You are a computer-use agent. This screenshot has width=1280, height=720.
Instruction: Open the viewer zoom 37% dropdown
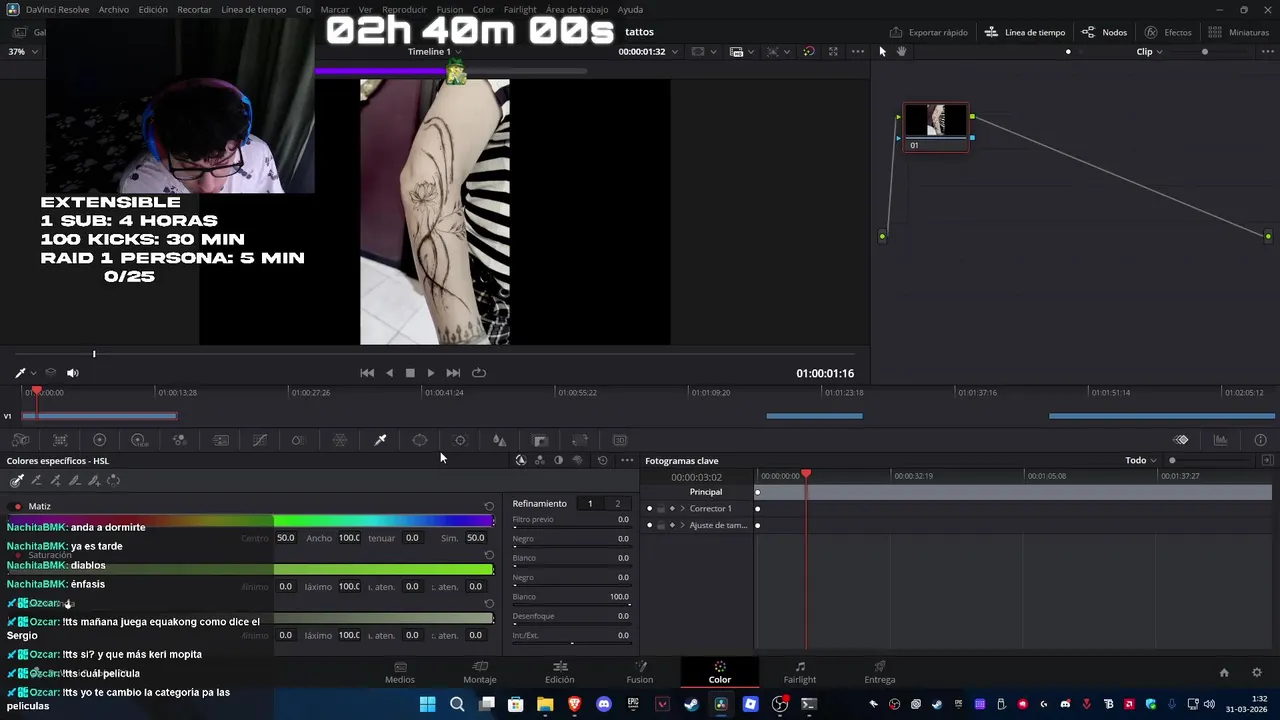pyautogui.click(x=22, y=51)
